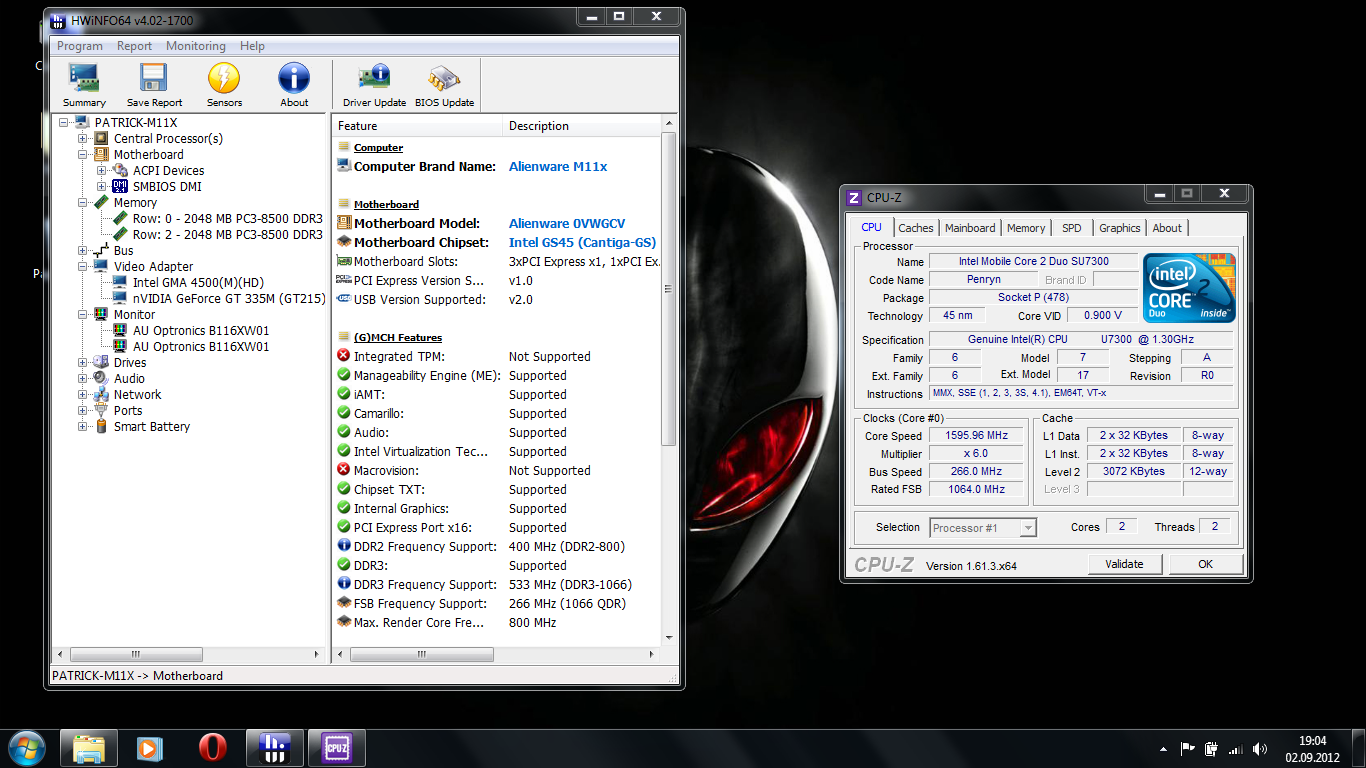The width and height of the screenshot is (1366, 768).
Task: Open Windows Media Player from the taskbar
Action: [150, 748]
